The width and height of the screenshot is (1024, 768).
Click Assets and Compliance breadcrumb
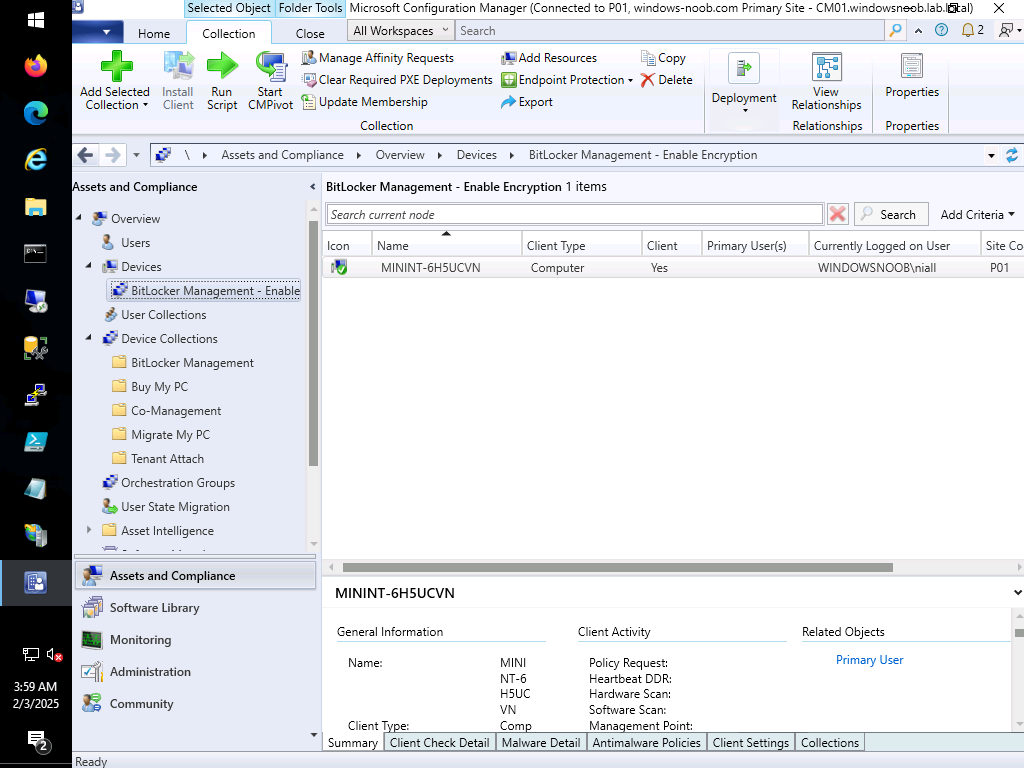click(282, 155)
